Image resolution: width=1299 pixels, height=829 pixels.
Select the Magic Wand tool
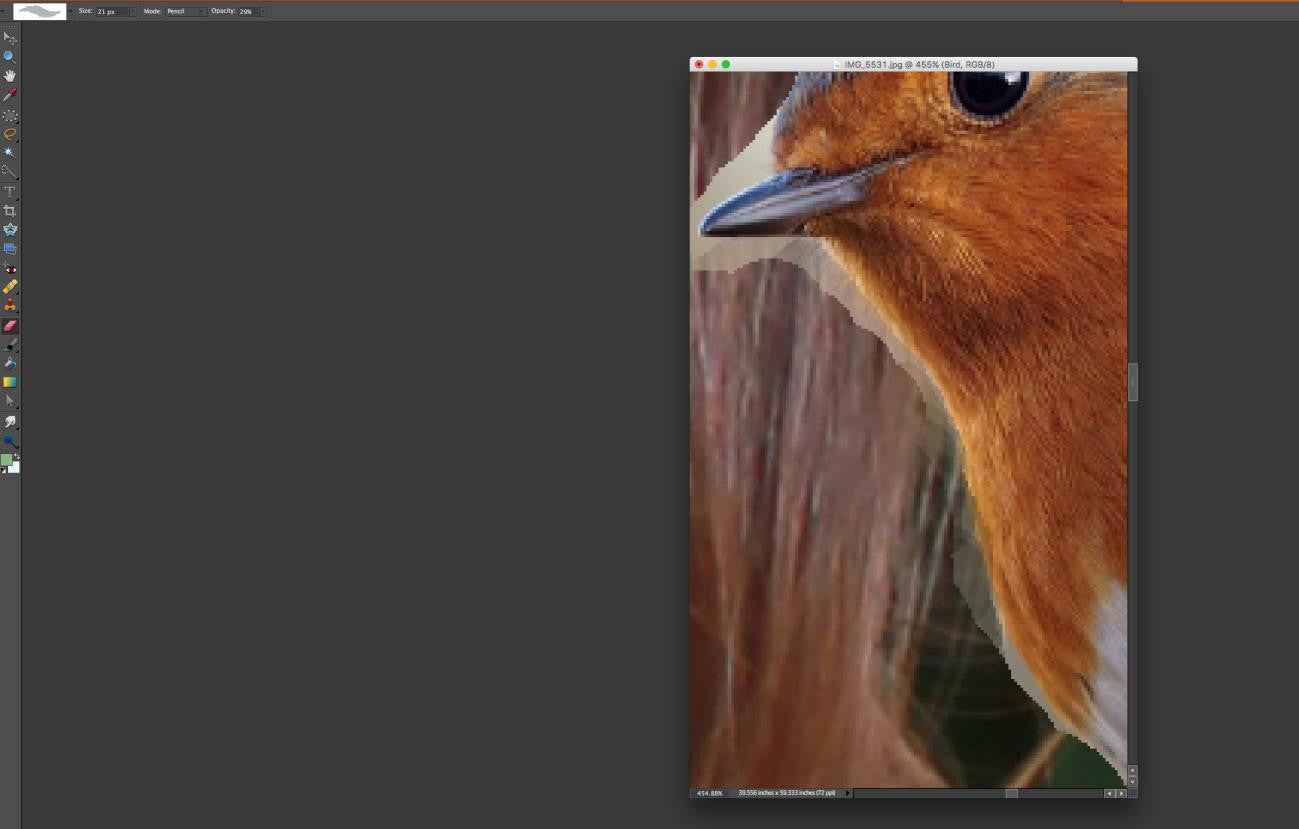pos(10,152)
